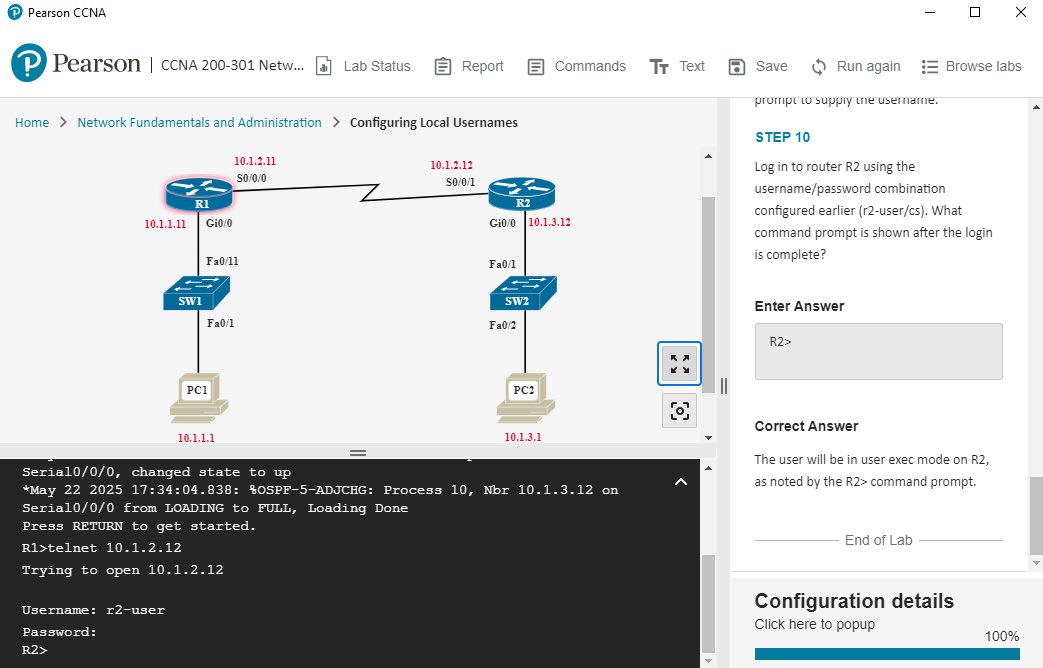The width and height of the screenshot is (1043, 668).
Task: Click the center/focus topology icon
Action: [679, 411]
